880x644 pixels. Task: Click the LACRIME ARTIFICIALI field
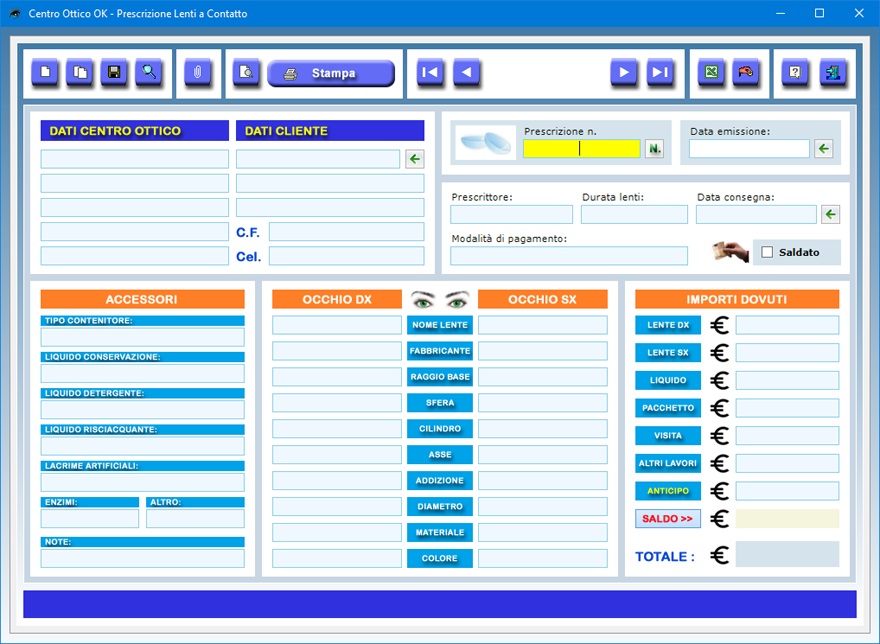pyautogui.click(x=143, y=482)
